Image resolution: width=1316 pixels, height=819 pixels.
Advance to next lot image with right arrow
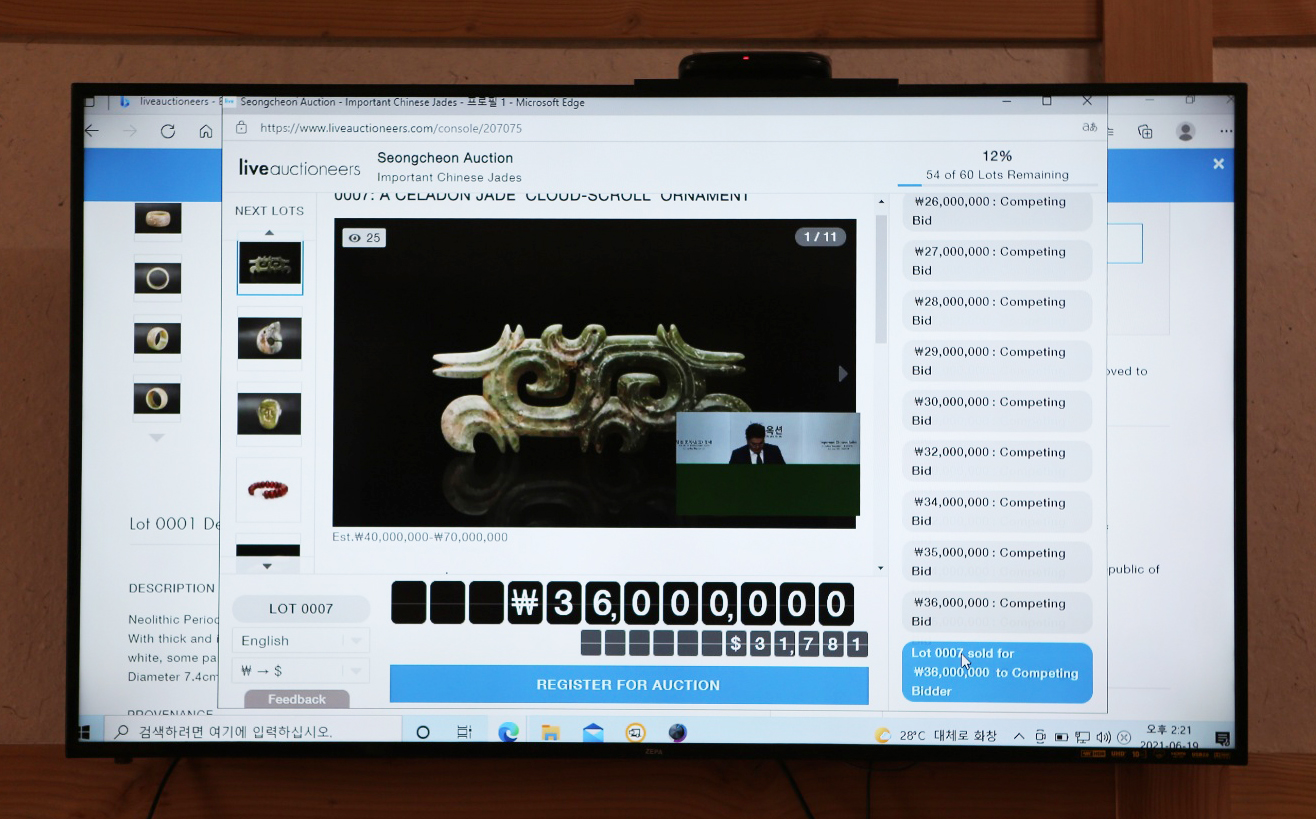click(842, 374)
